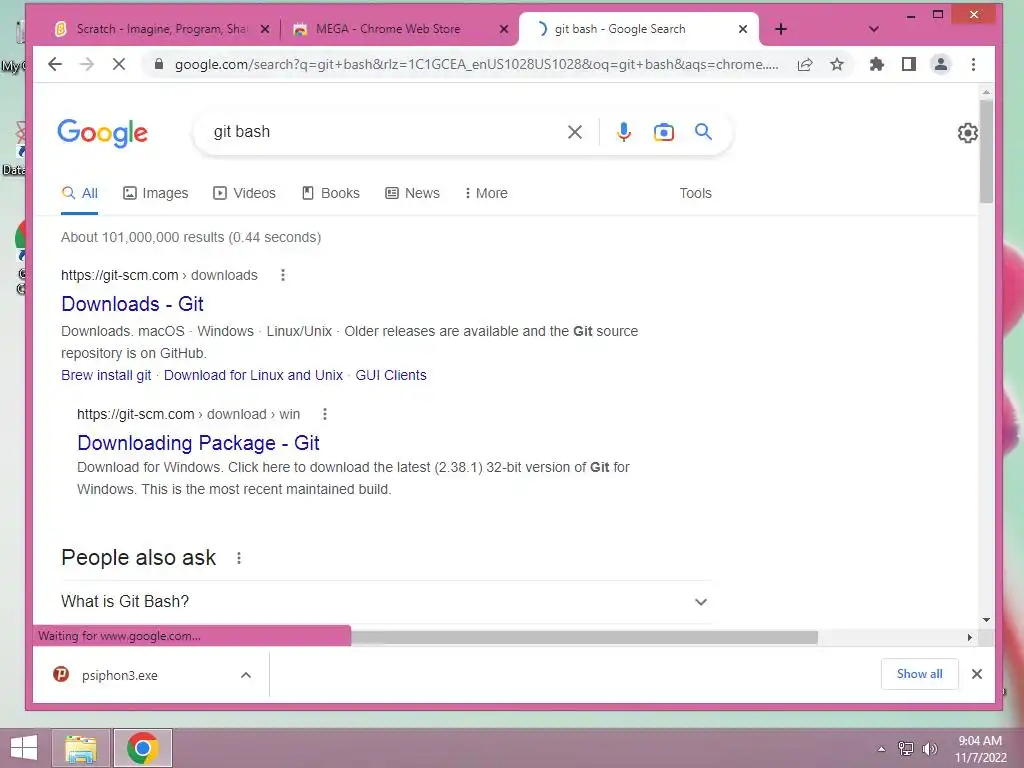
Task: Toggle Chrome side panel icon
Action: [x=908, y=64]
